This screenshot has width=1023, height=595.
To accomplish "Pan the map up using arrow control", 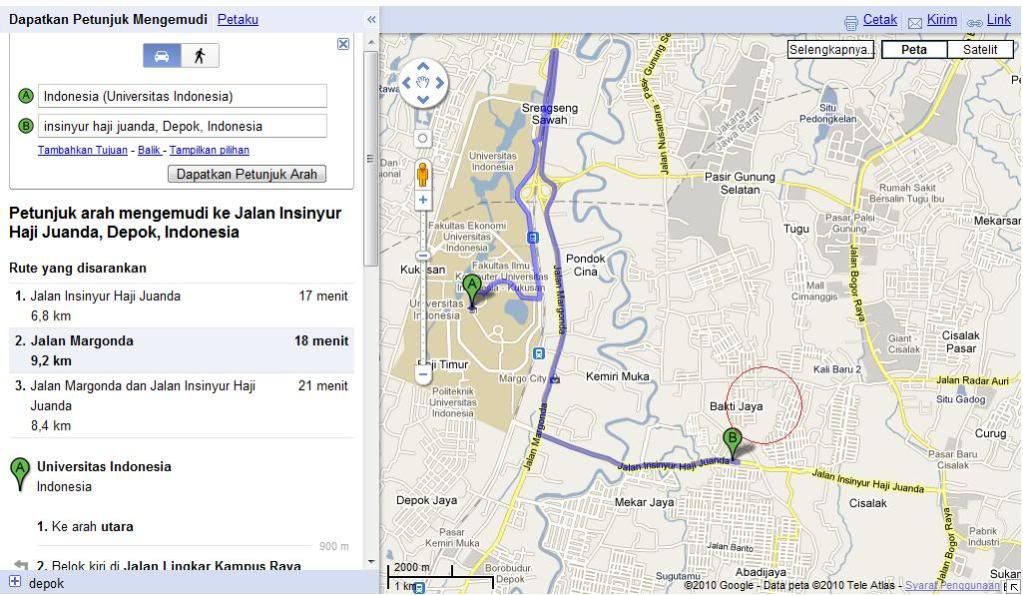I will (x=423, y=68).
